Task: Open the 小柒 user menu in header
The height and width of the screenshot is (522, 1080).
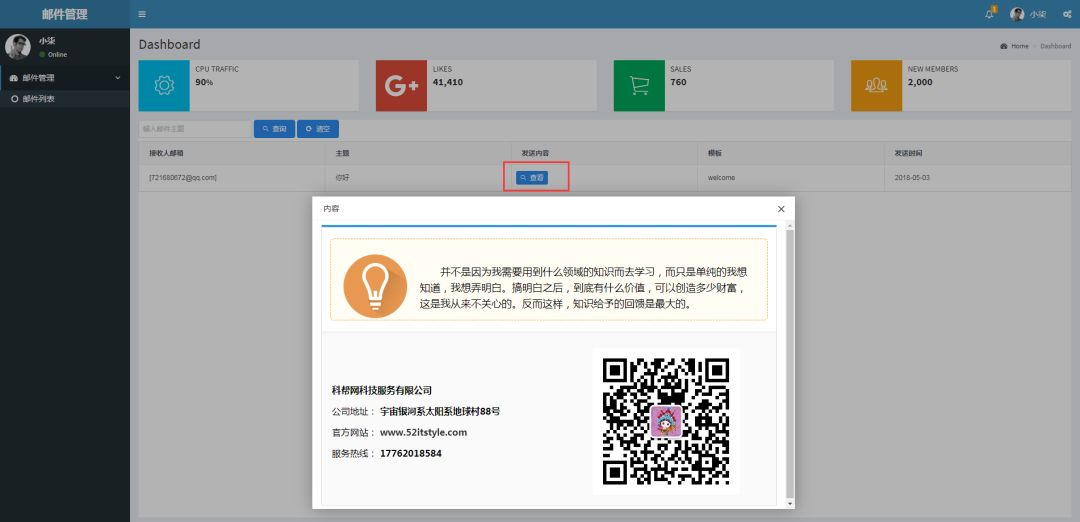Action: [x=1028, y=14]
